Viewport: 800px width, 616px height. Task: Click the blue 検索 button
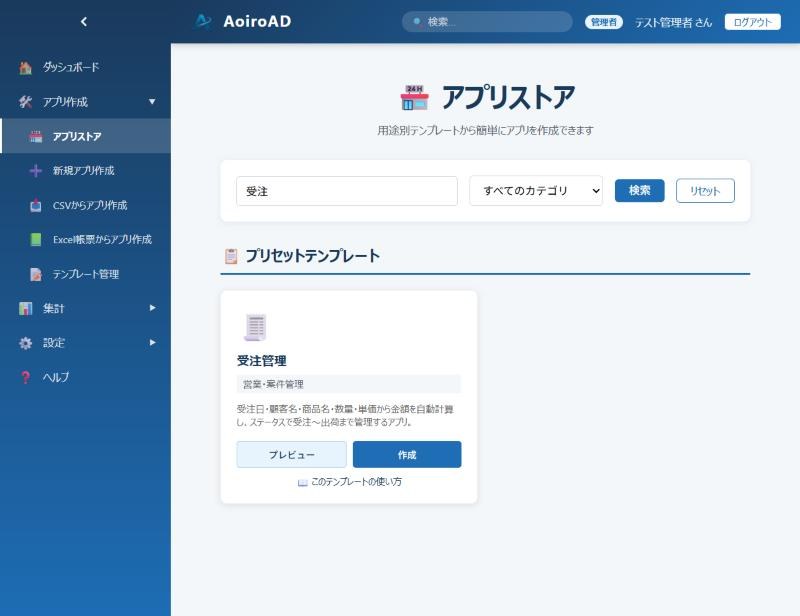tap(639, 190)
